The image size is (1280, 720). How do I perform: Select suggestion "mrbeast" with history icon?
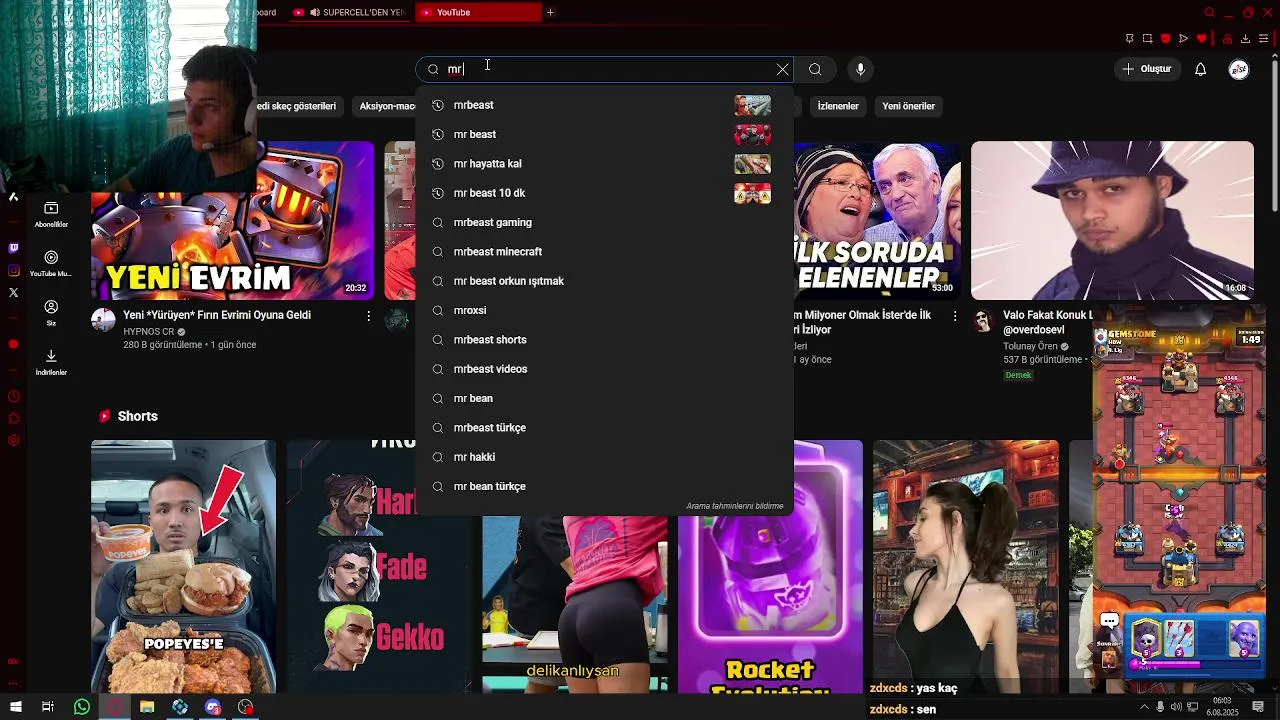click(604, 105)
